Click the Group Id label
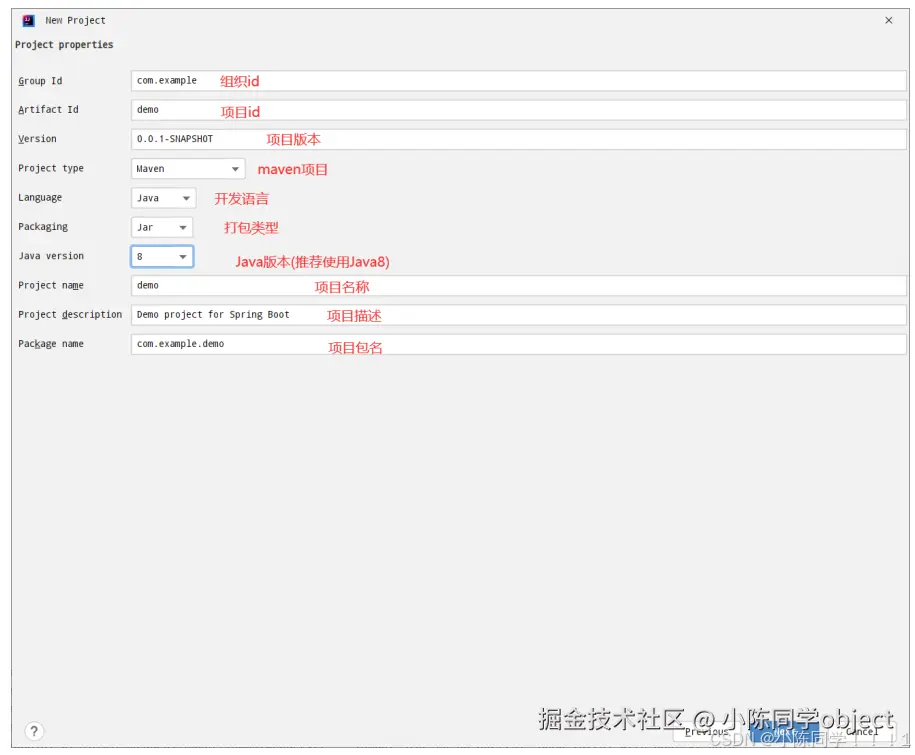The width and height of the screenshot is (915, 755). point(40,81)
